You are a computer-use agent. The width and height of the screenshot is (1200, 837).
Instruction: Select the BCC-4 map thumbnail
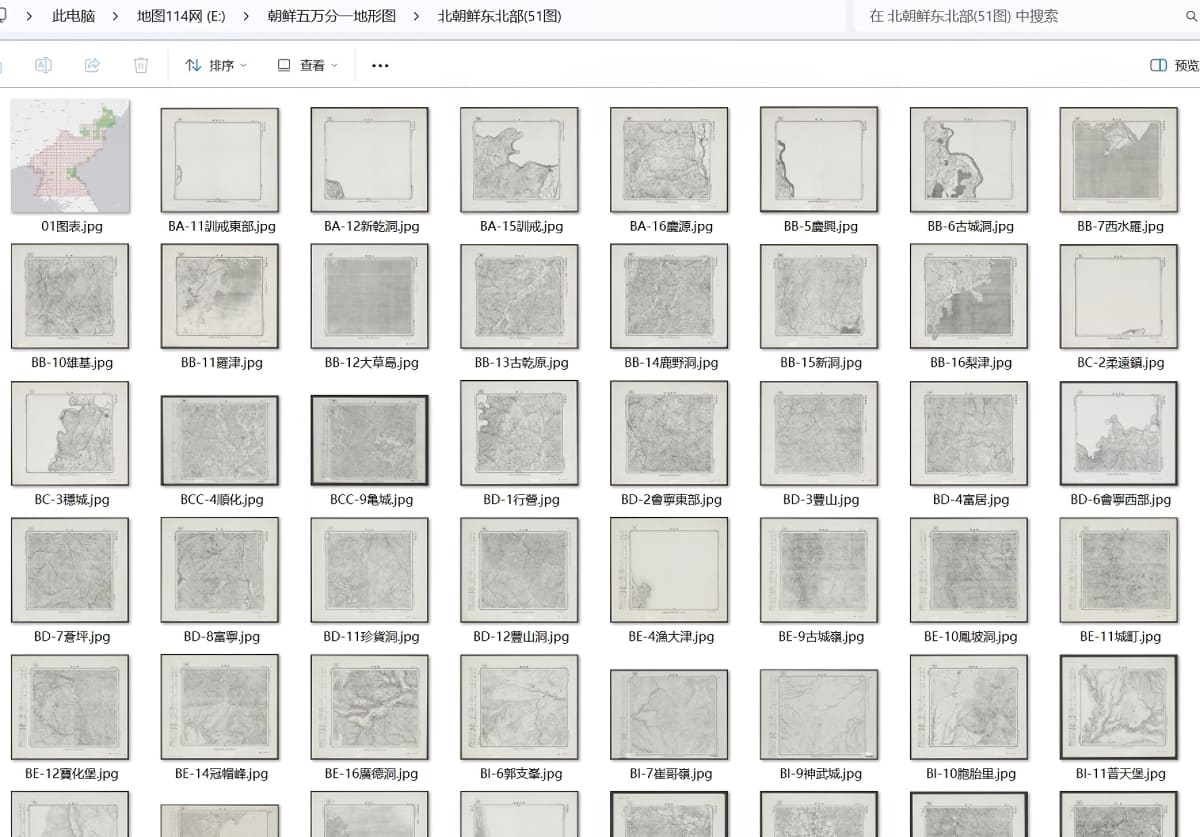(220, 440)
